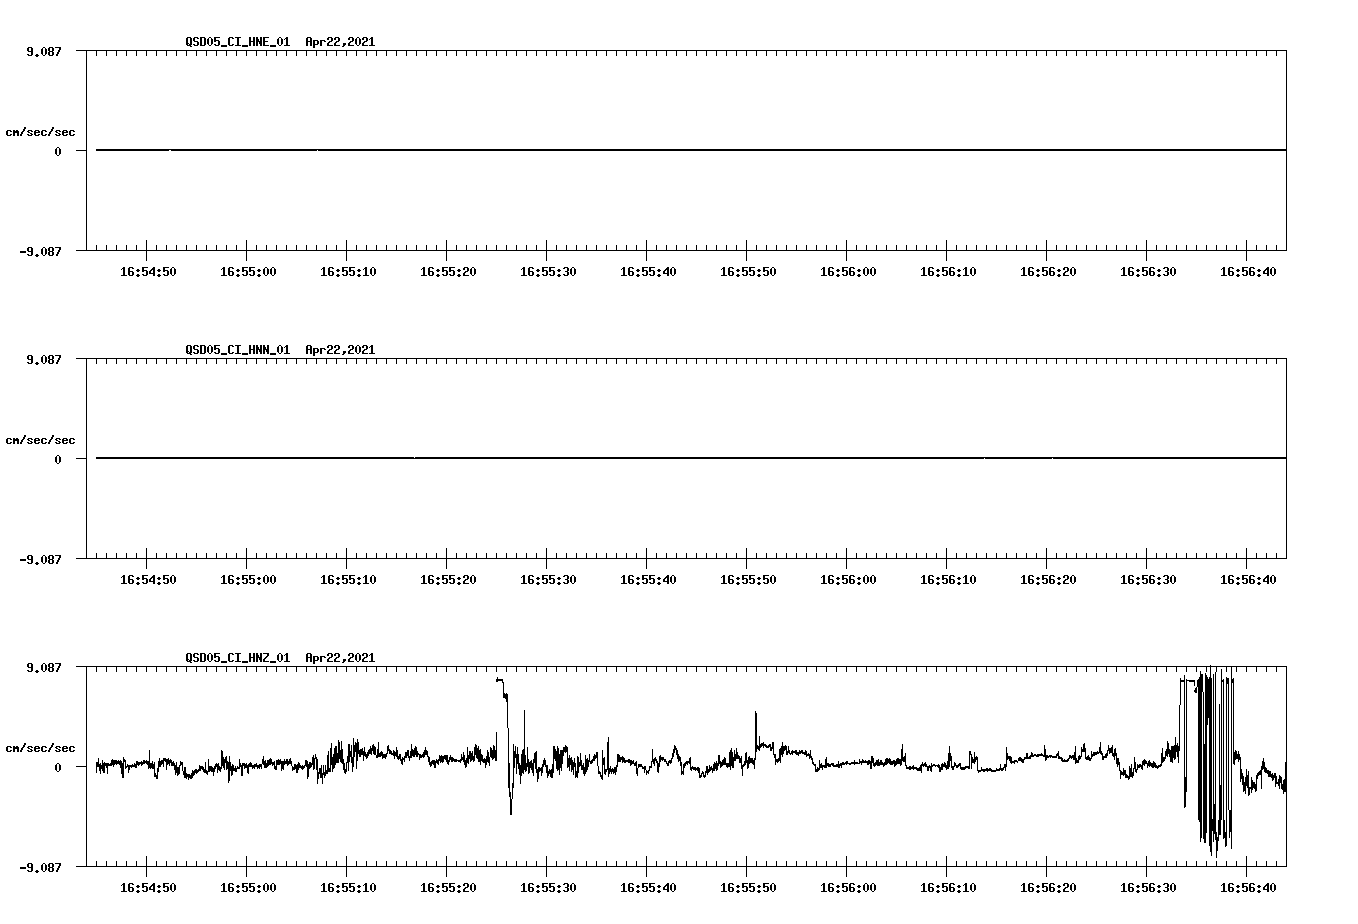Click the -9.087 lower amplitude value on bottom plot
This screenshot has height=924, width=1358.
41,868
